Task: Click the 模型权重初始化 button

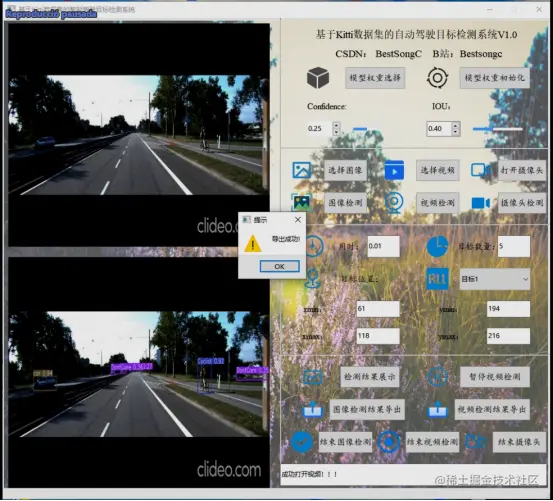Action: [495, 78]
